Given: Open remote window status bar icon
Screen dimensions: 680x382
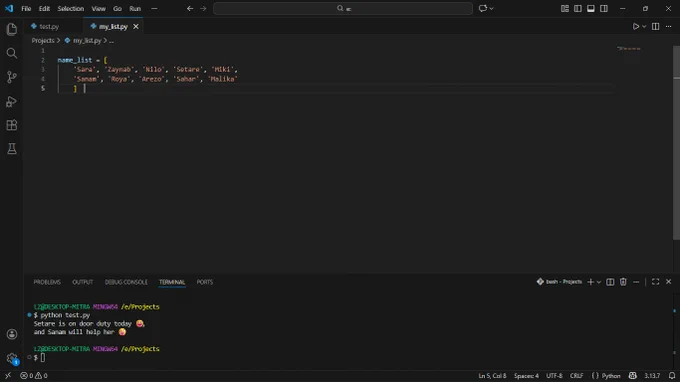Looking at the screenshot, I should [8, 375].
